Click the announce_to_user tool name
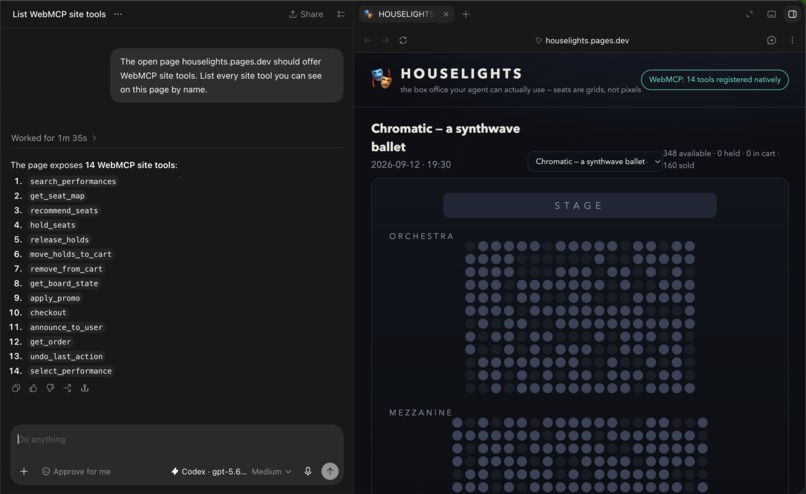The width and height of the screenshot is (806, 494). 66,327
